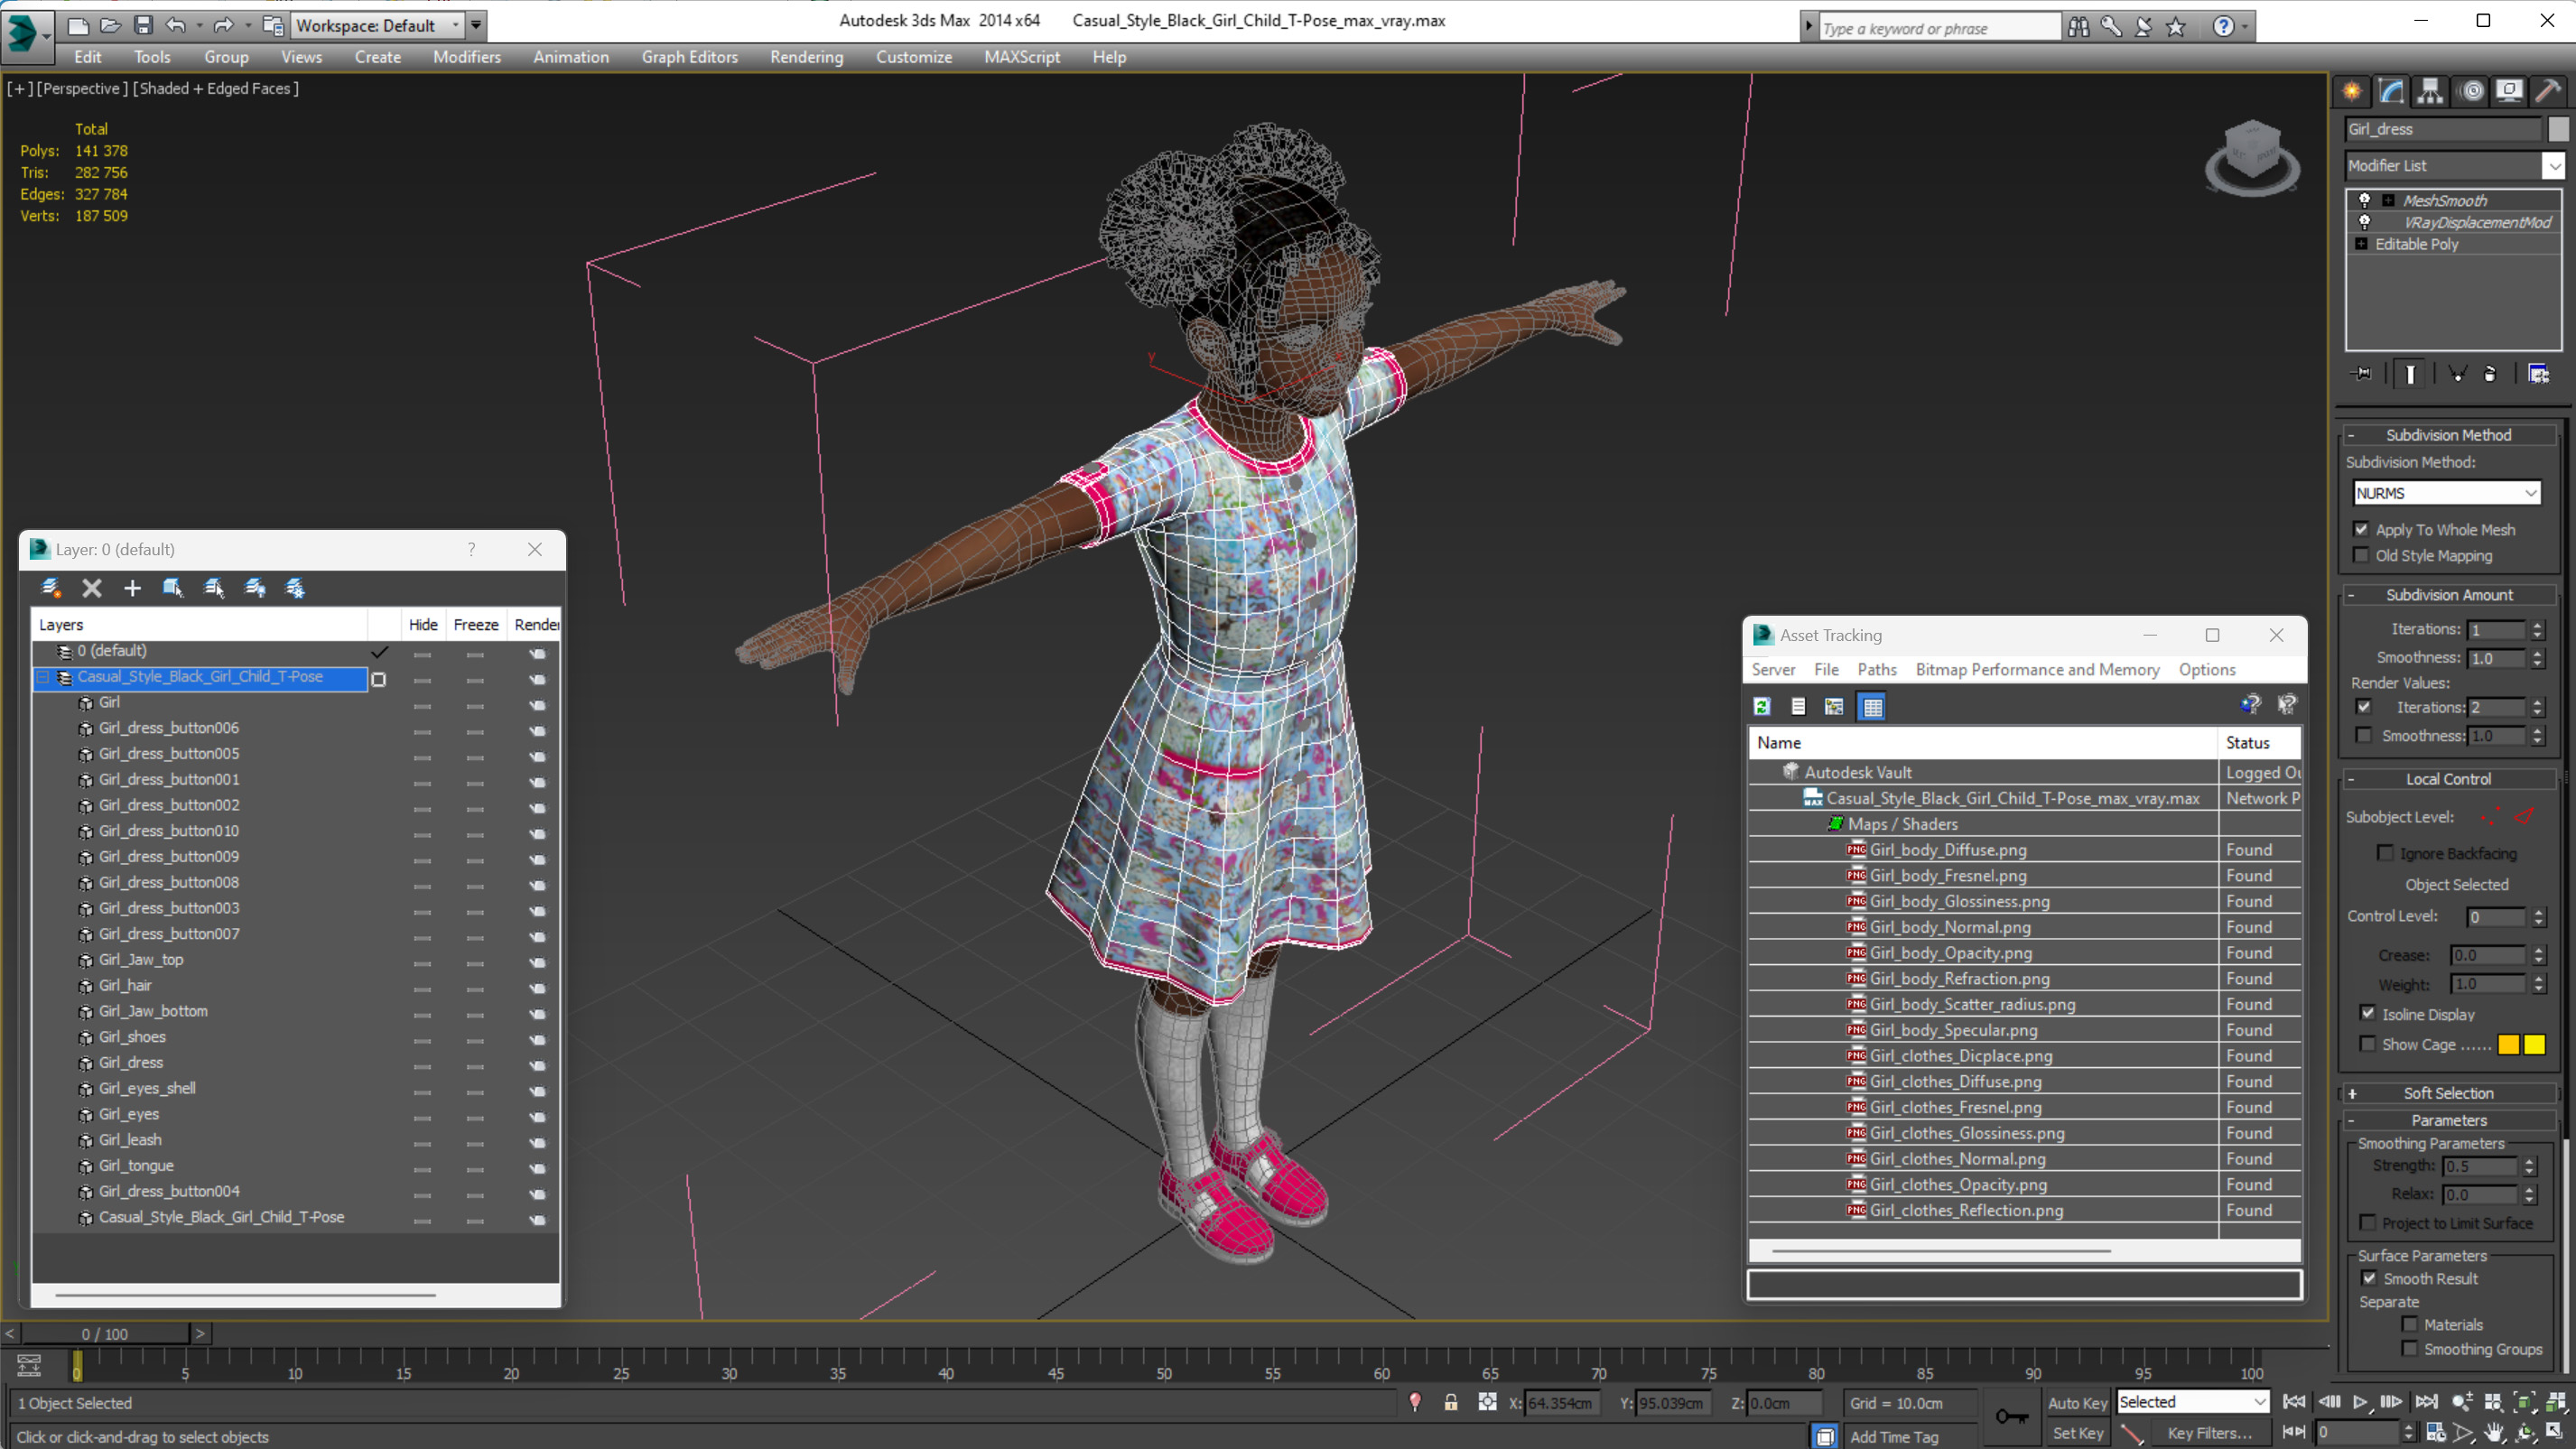Open Bitmap Performance and Memory menu
Viewport: 2576px width, 1449px height.
(2037, 670)
